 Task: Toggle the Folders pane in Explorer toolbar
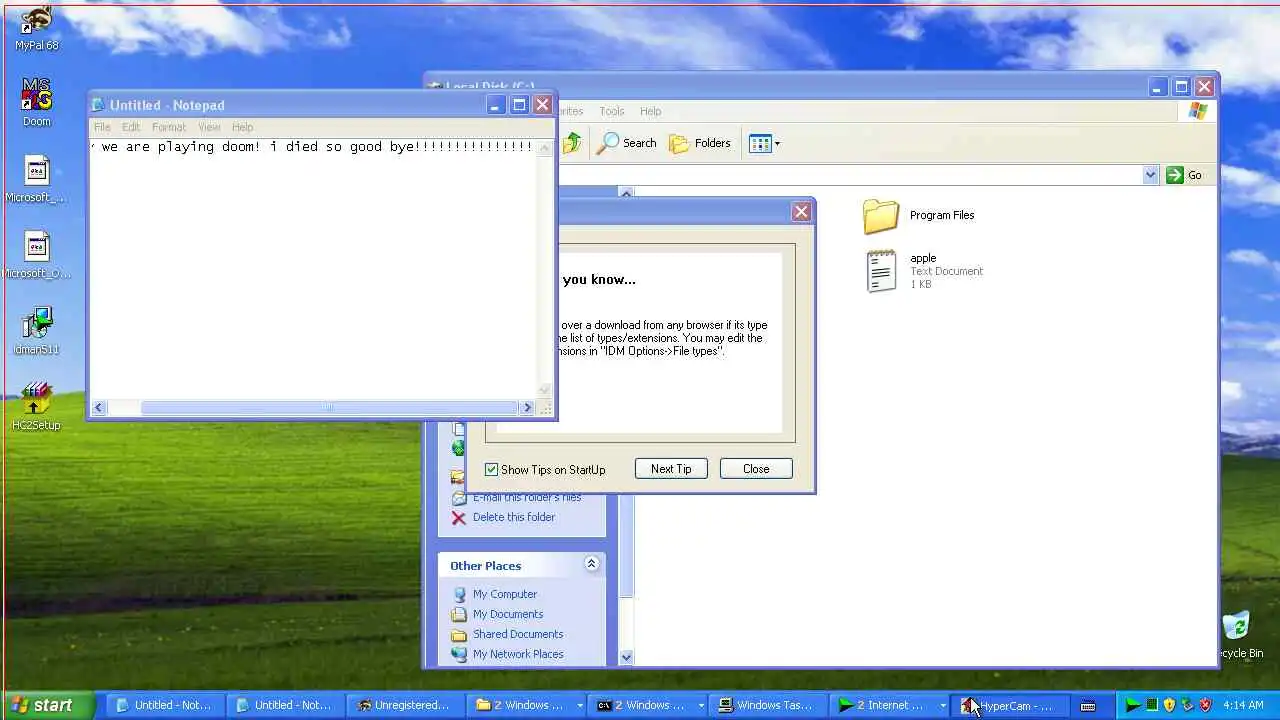pos(700,143)
